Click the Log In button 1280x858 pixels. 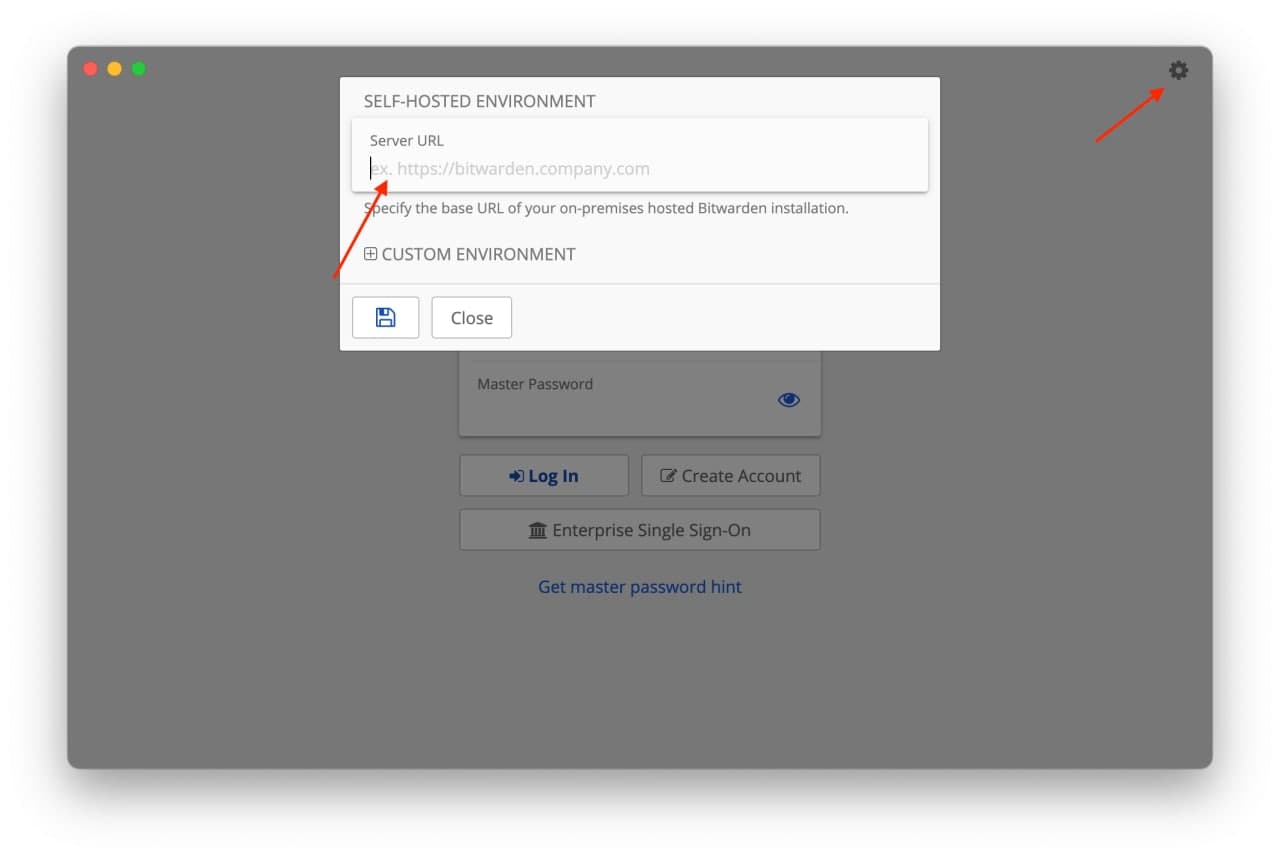tap(544, 476)
